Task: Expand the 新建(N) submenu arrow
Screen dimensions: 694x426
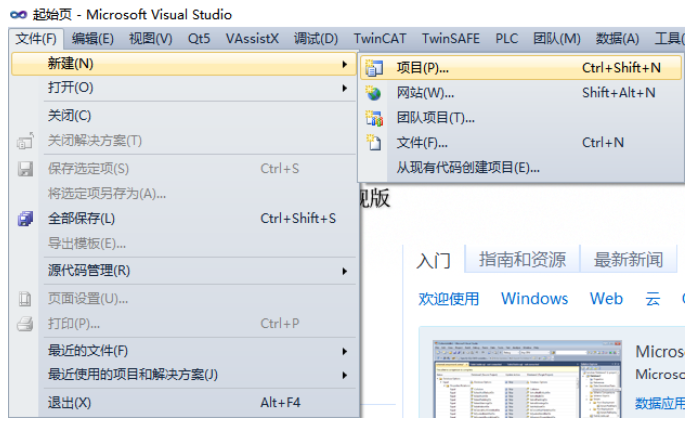Action: pyautogui.click(x=344, y=64)
